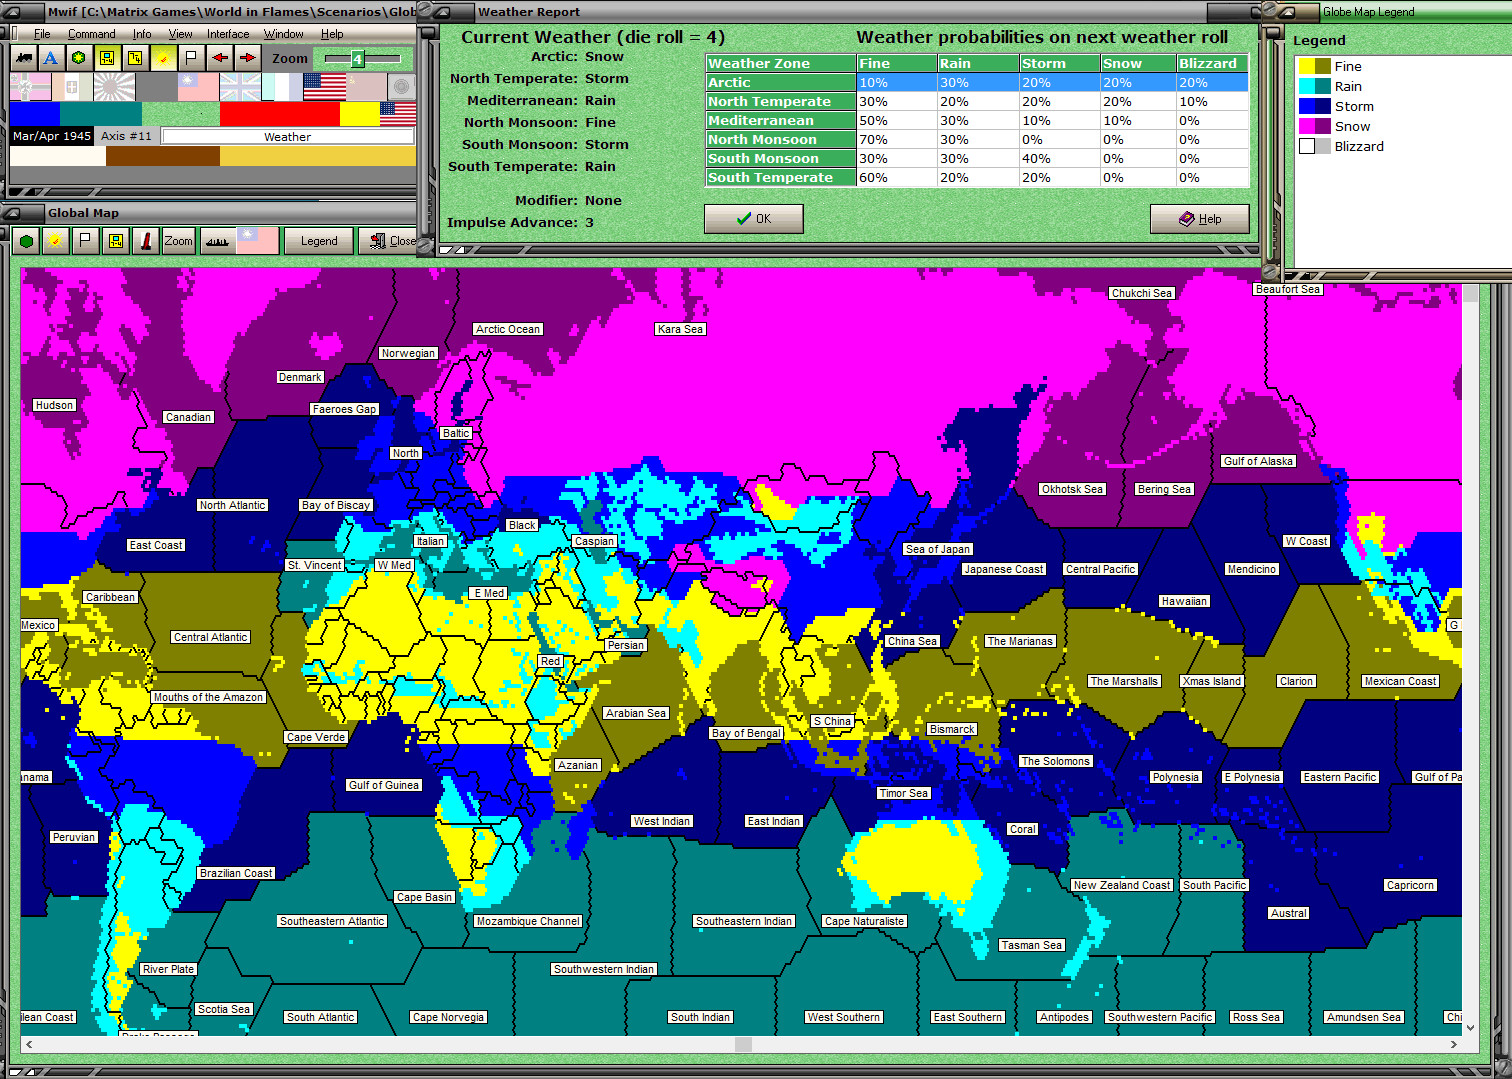The width and height of the screenshot is (1512, 1079).
Task: Select the Chinese flag in the main panel flag row
Action: pos(198,87)
